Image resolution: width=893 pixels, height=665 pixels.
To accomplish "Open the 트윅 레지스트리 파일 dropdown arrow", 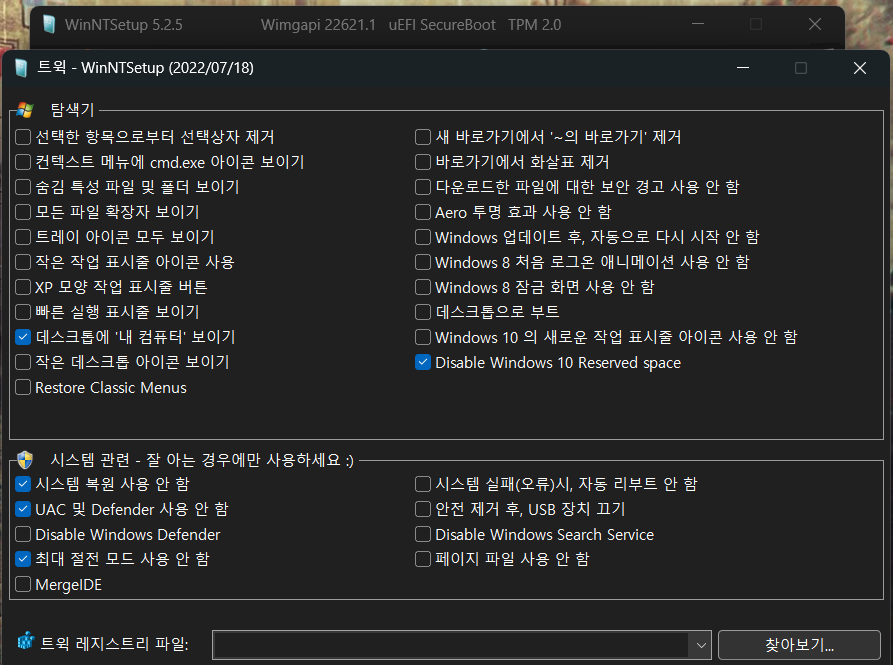I will [x=701, y=645].
